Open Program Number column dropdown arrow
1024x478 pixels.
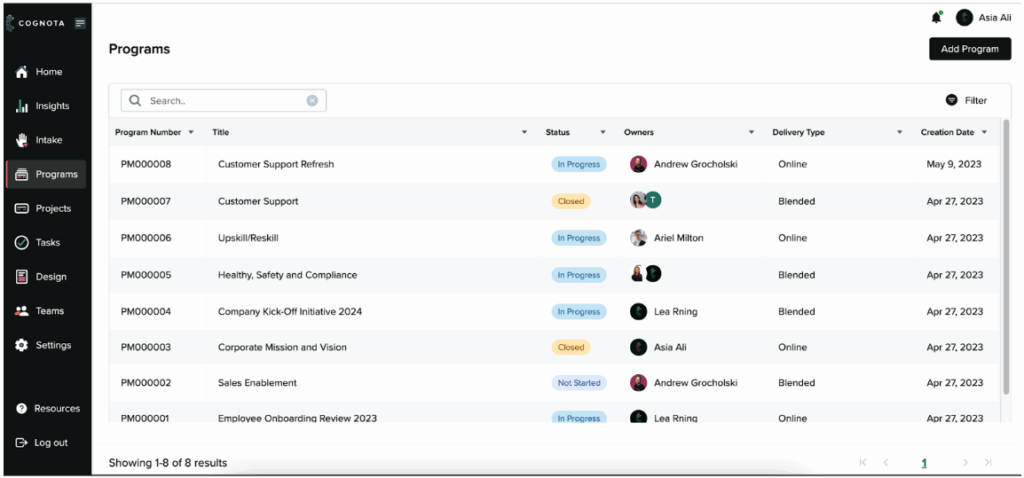[191, 132]
